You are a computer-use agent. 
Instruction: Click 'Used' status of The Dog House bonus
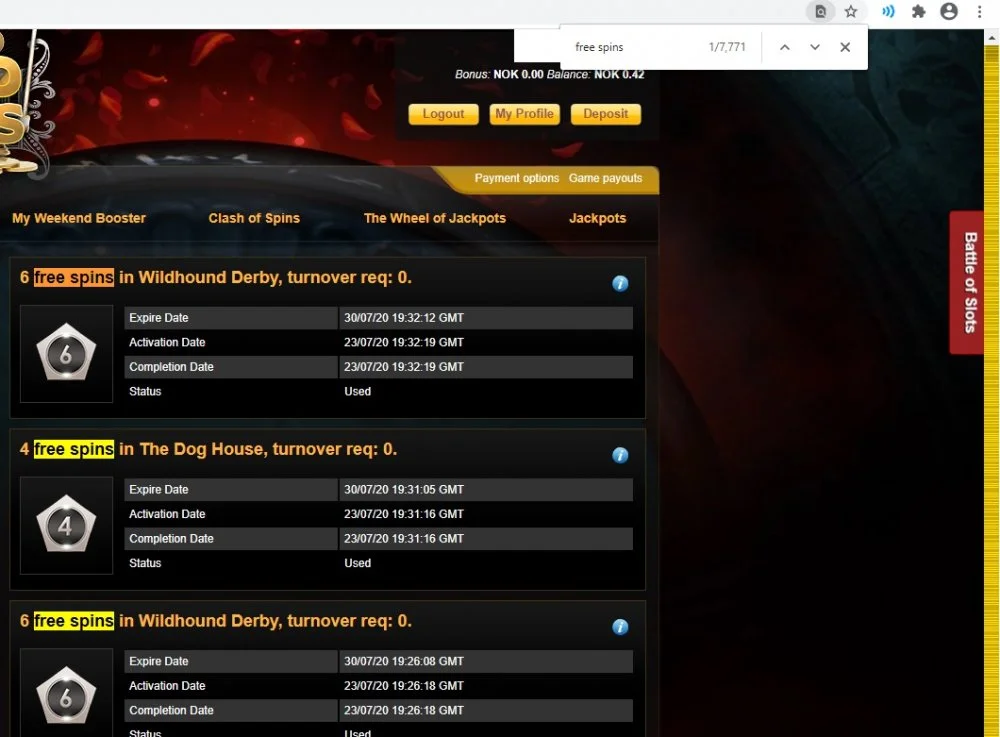pyautogui.click(x=357, y=564)
